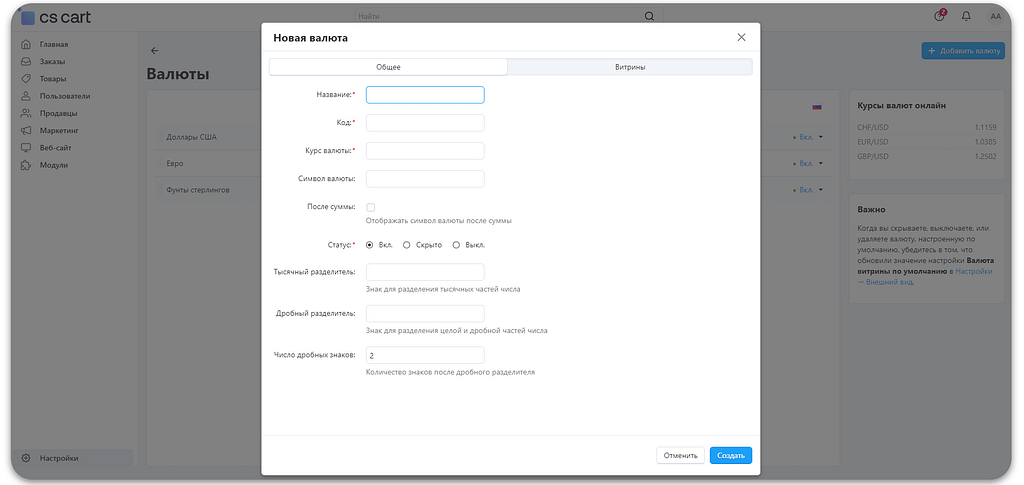Image resolution: width=1024 pixels, height=485 pixels.
Task: Switch to the Общее tab
Action: [388, 67]
